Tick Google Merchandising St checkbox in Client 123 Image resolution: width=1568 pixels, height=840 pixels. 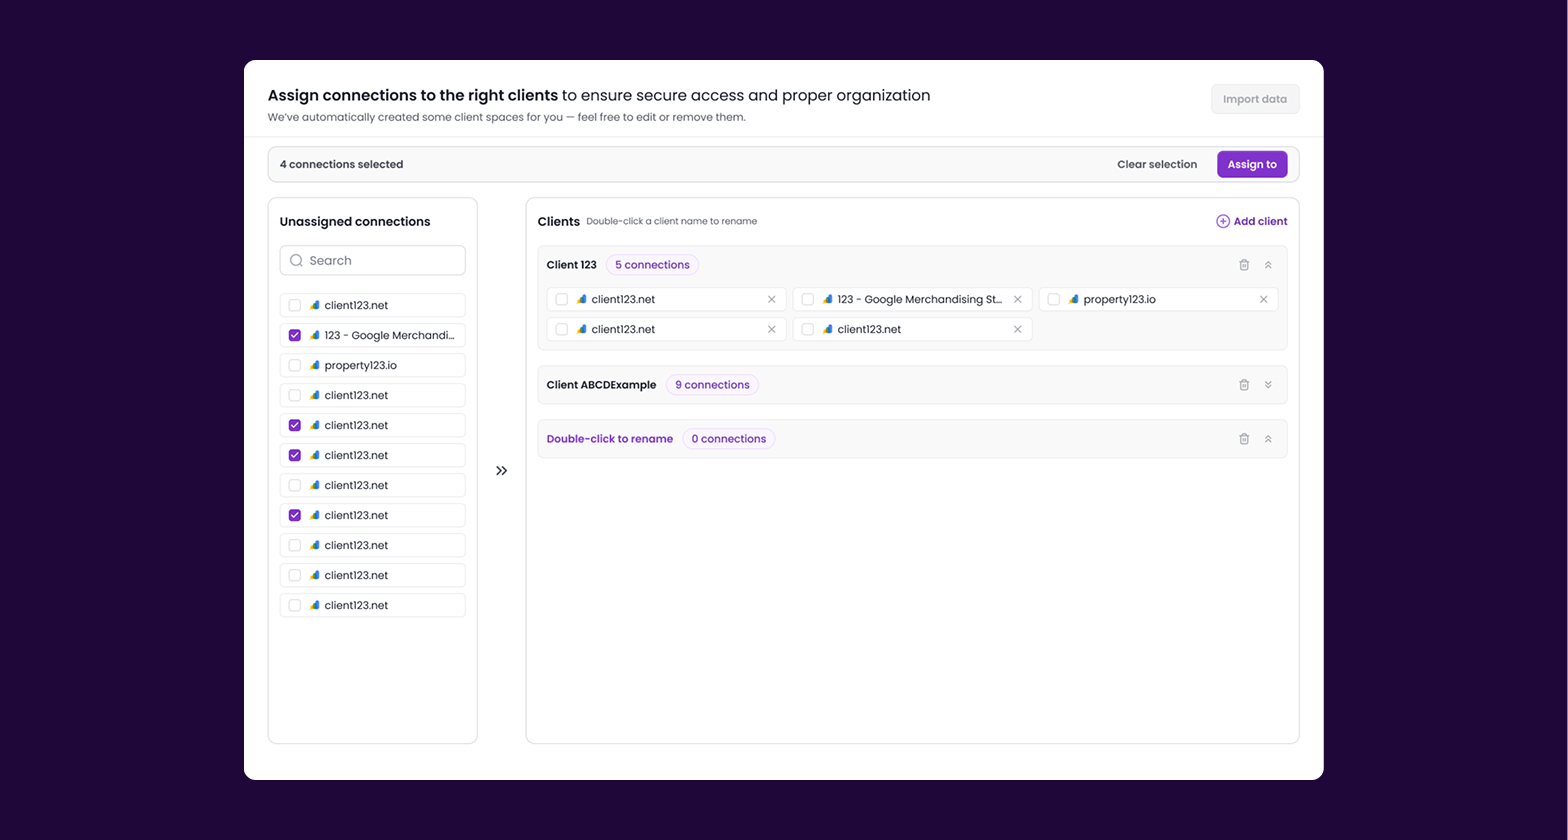[807, 299]
